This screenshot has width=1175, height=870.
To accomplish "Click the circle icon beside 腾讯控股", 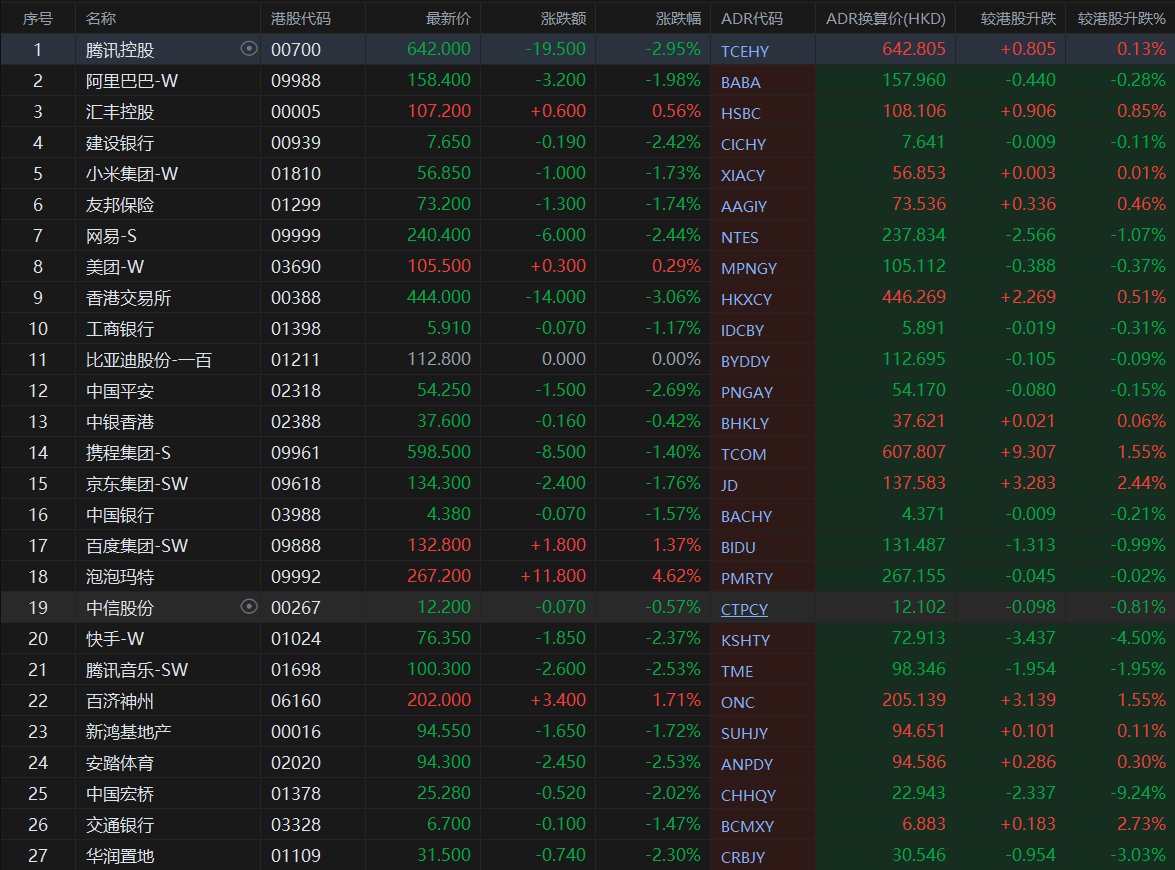I will tap(249, 49).
